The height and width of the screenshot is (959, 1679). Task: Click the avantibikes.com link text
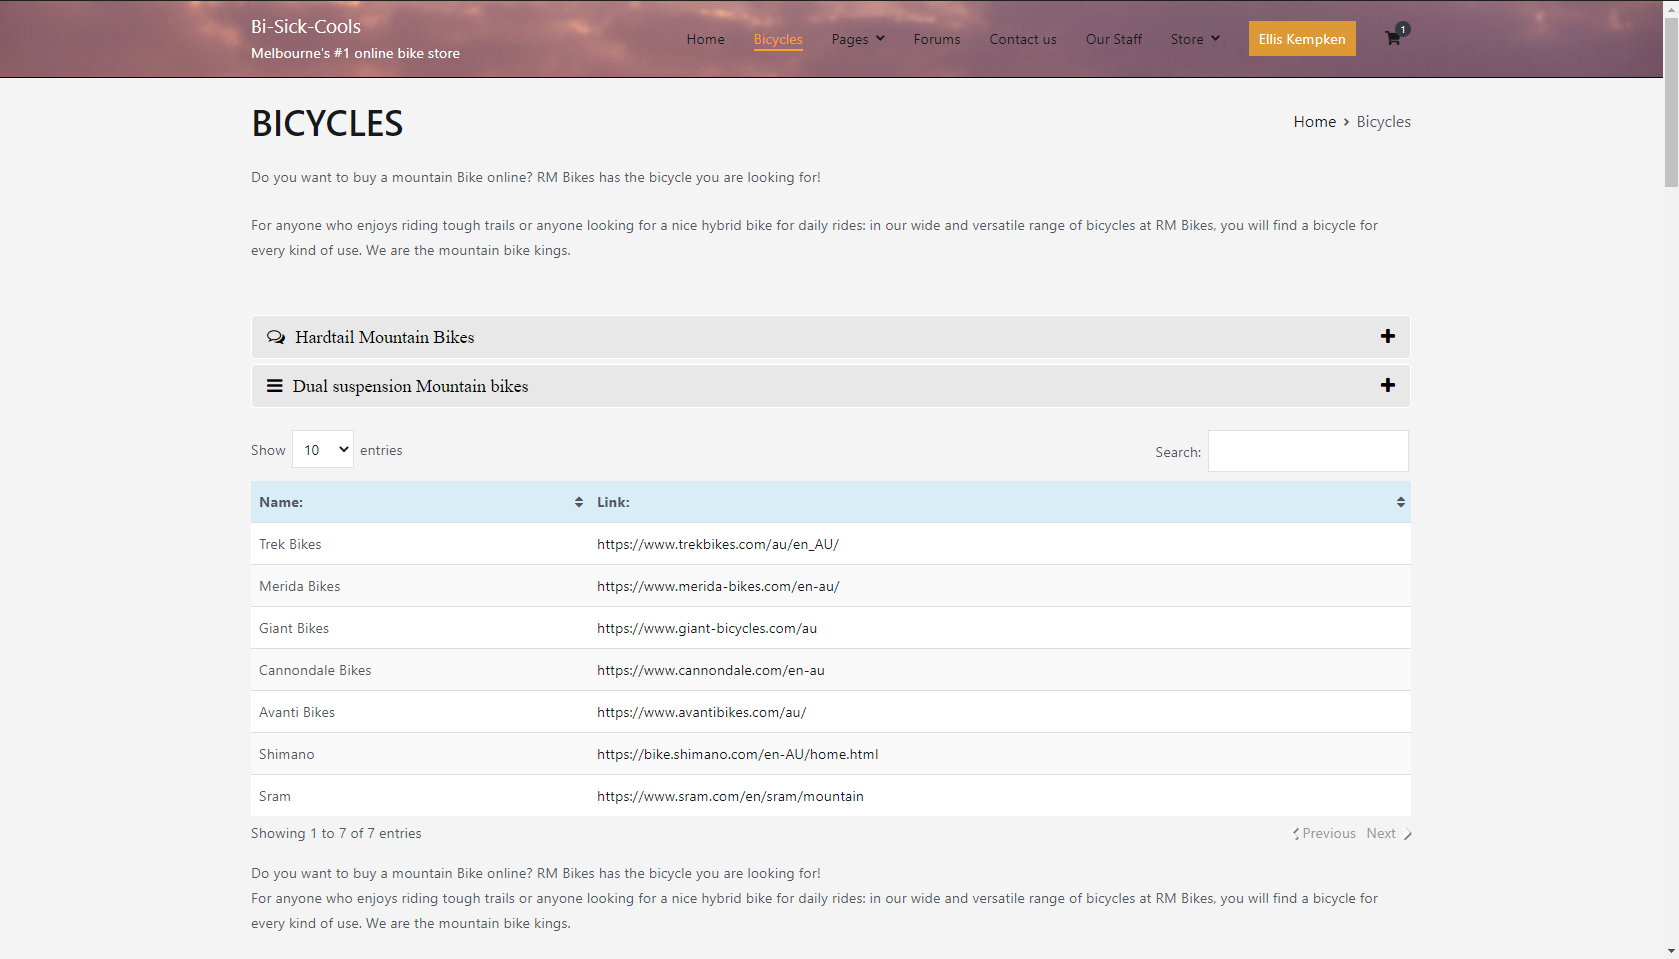click(x=702, y=712)
